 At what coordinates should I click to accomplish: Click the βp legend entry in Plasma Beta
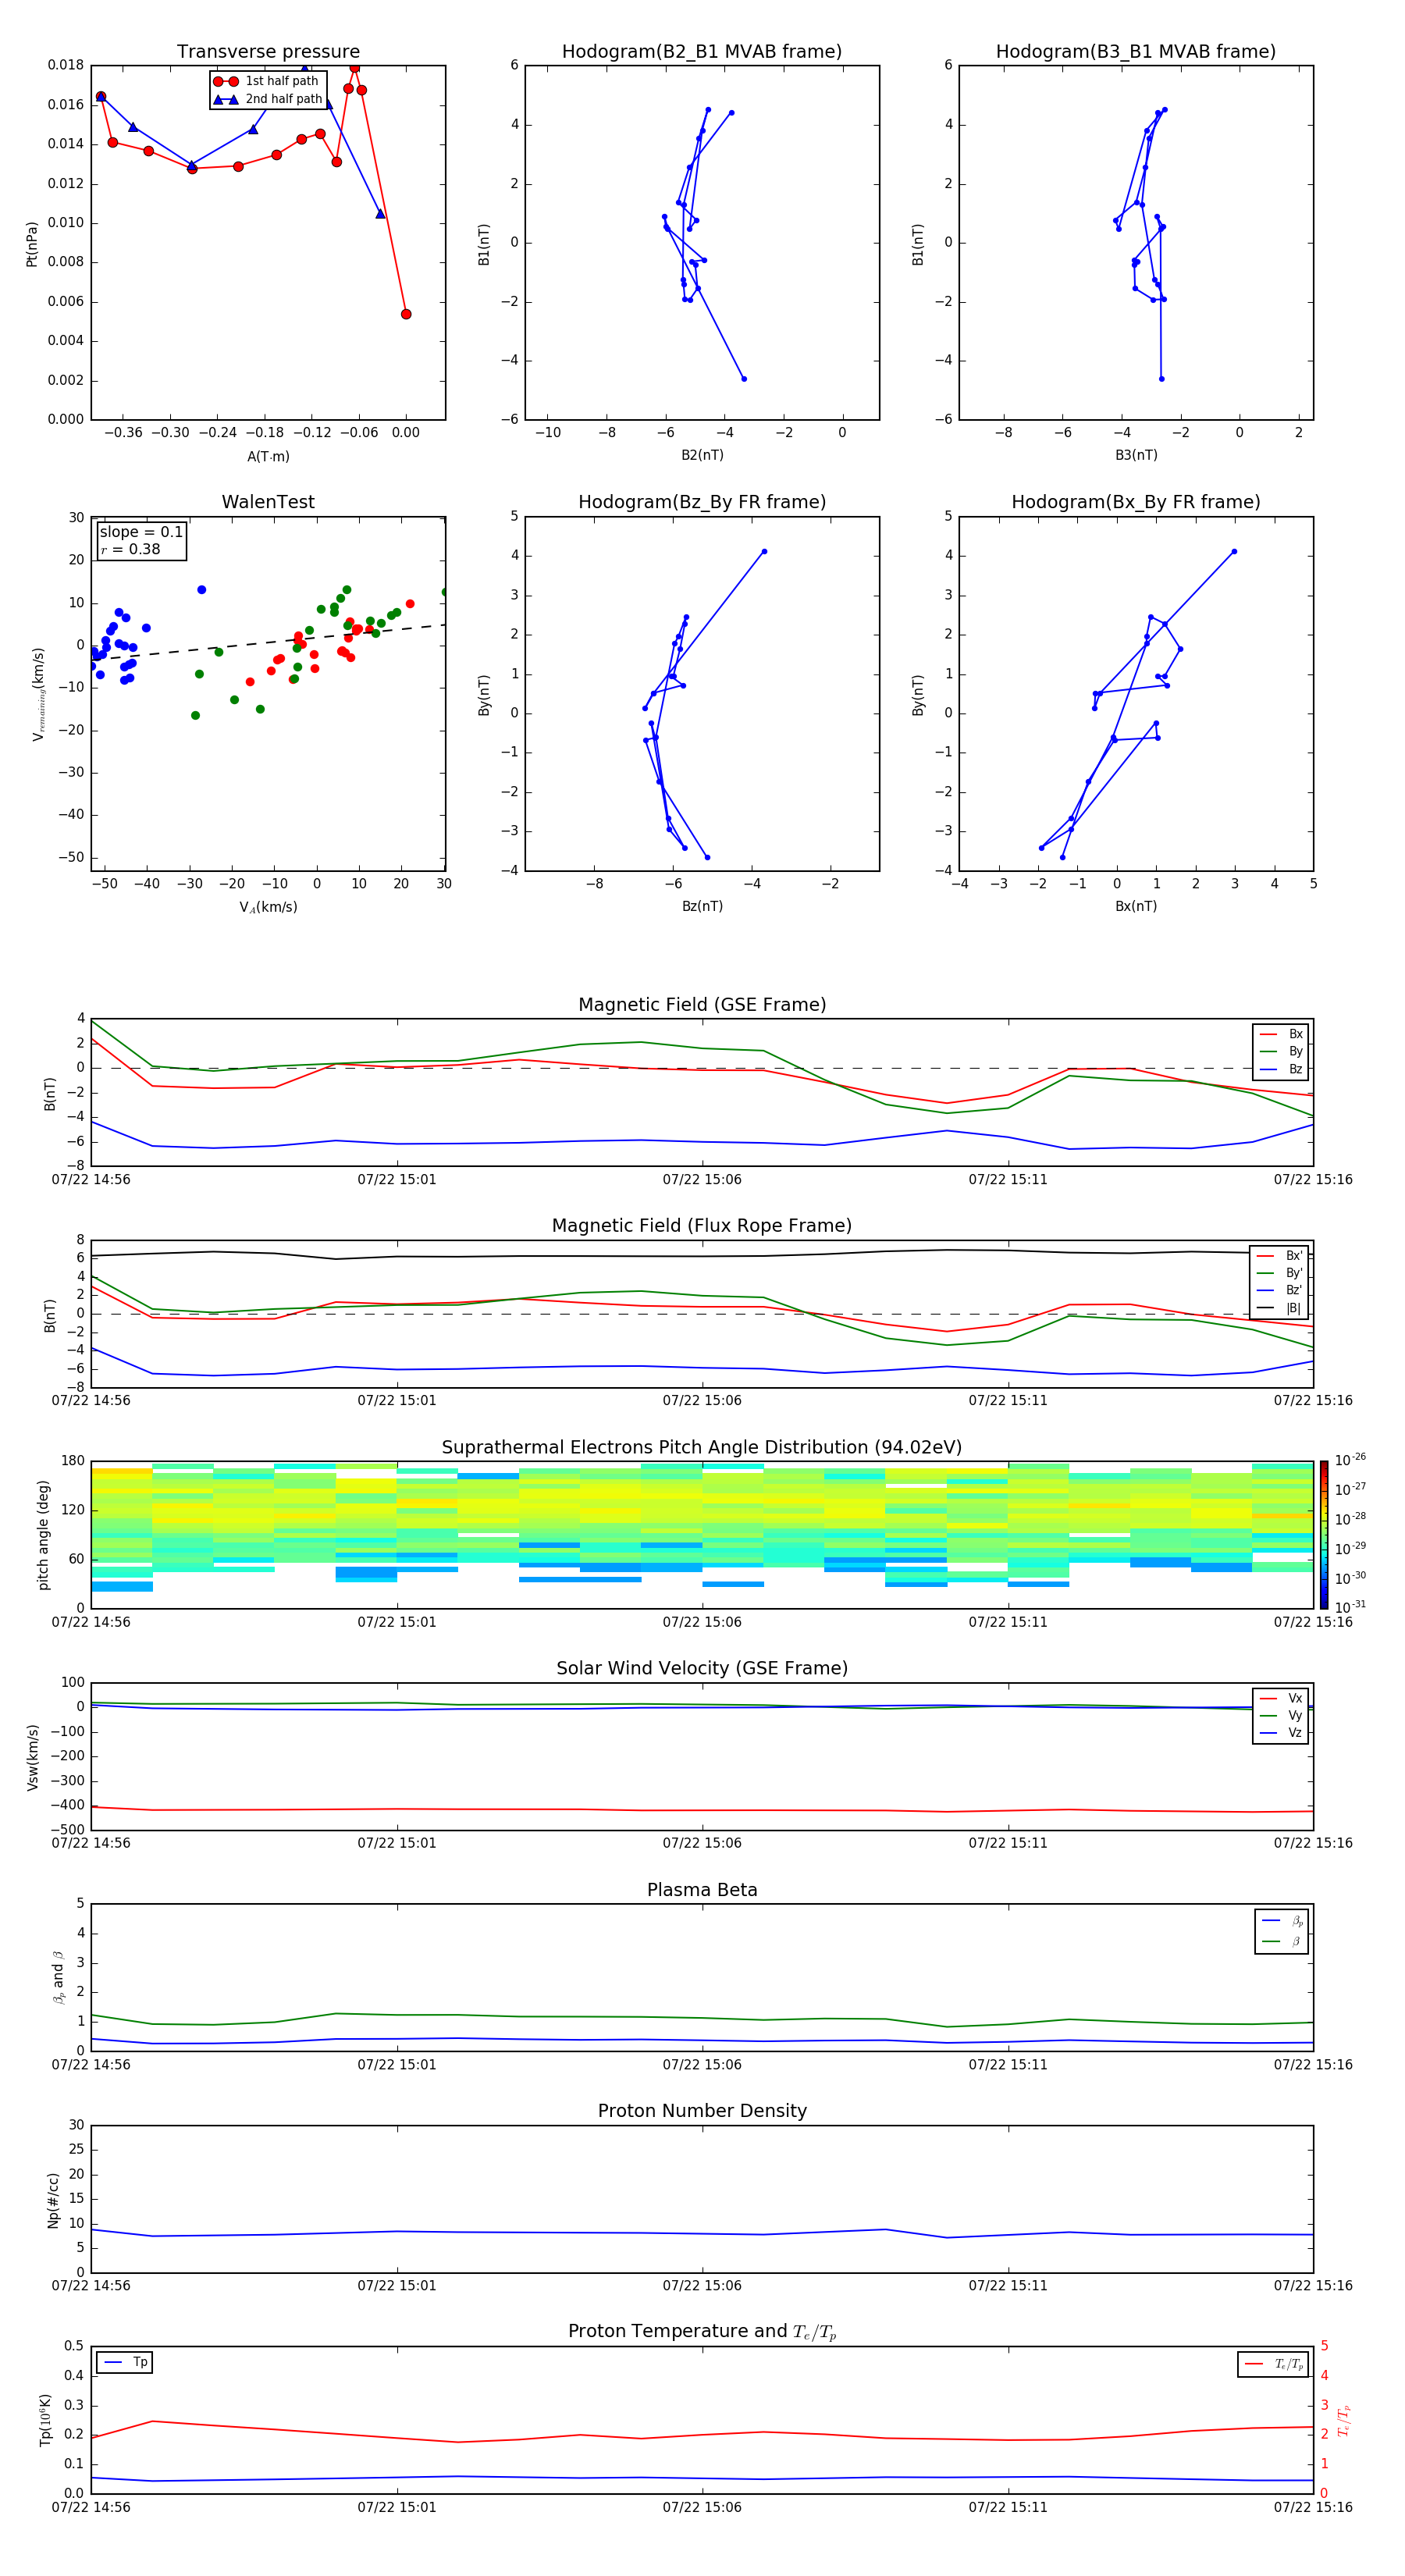pos(1282,1920)
